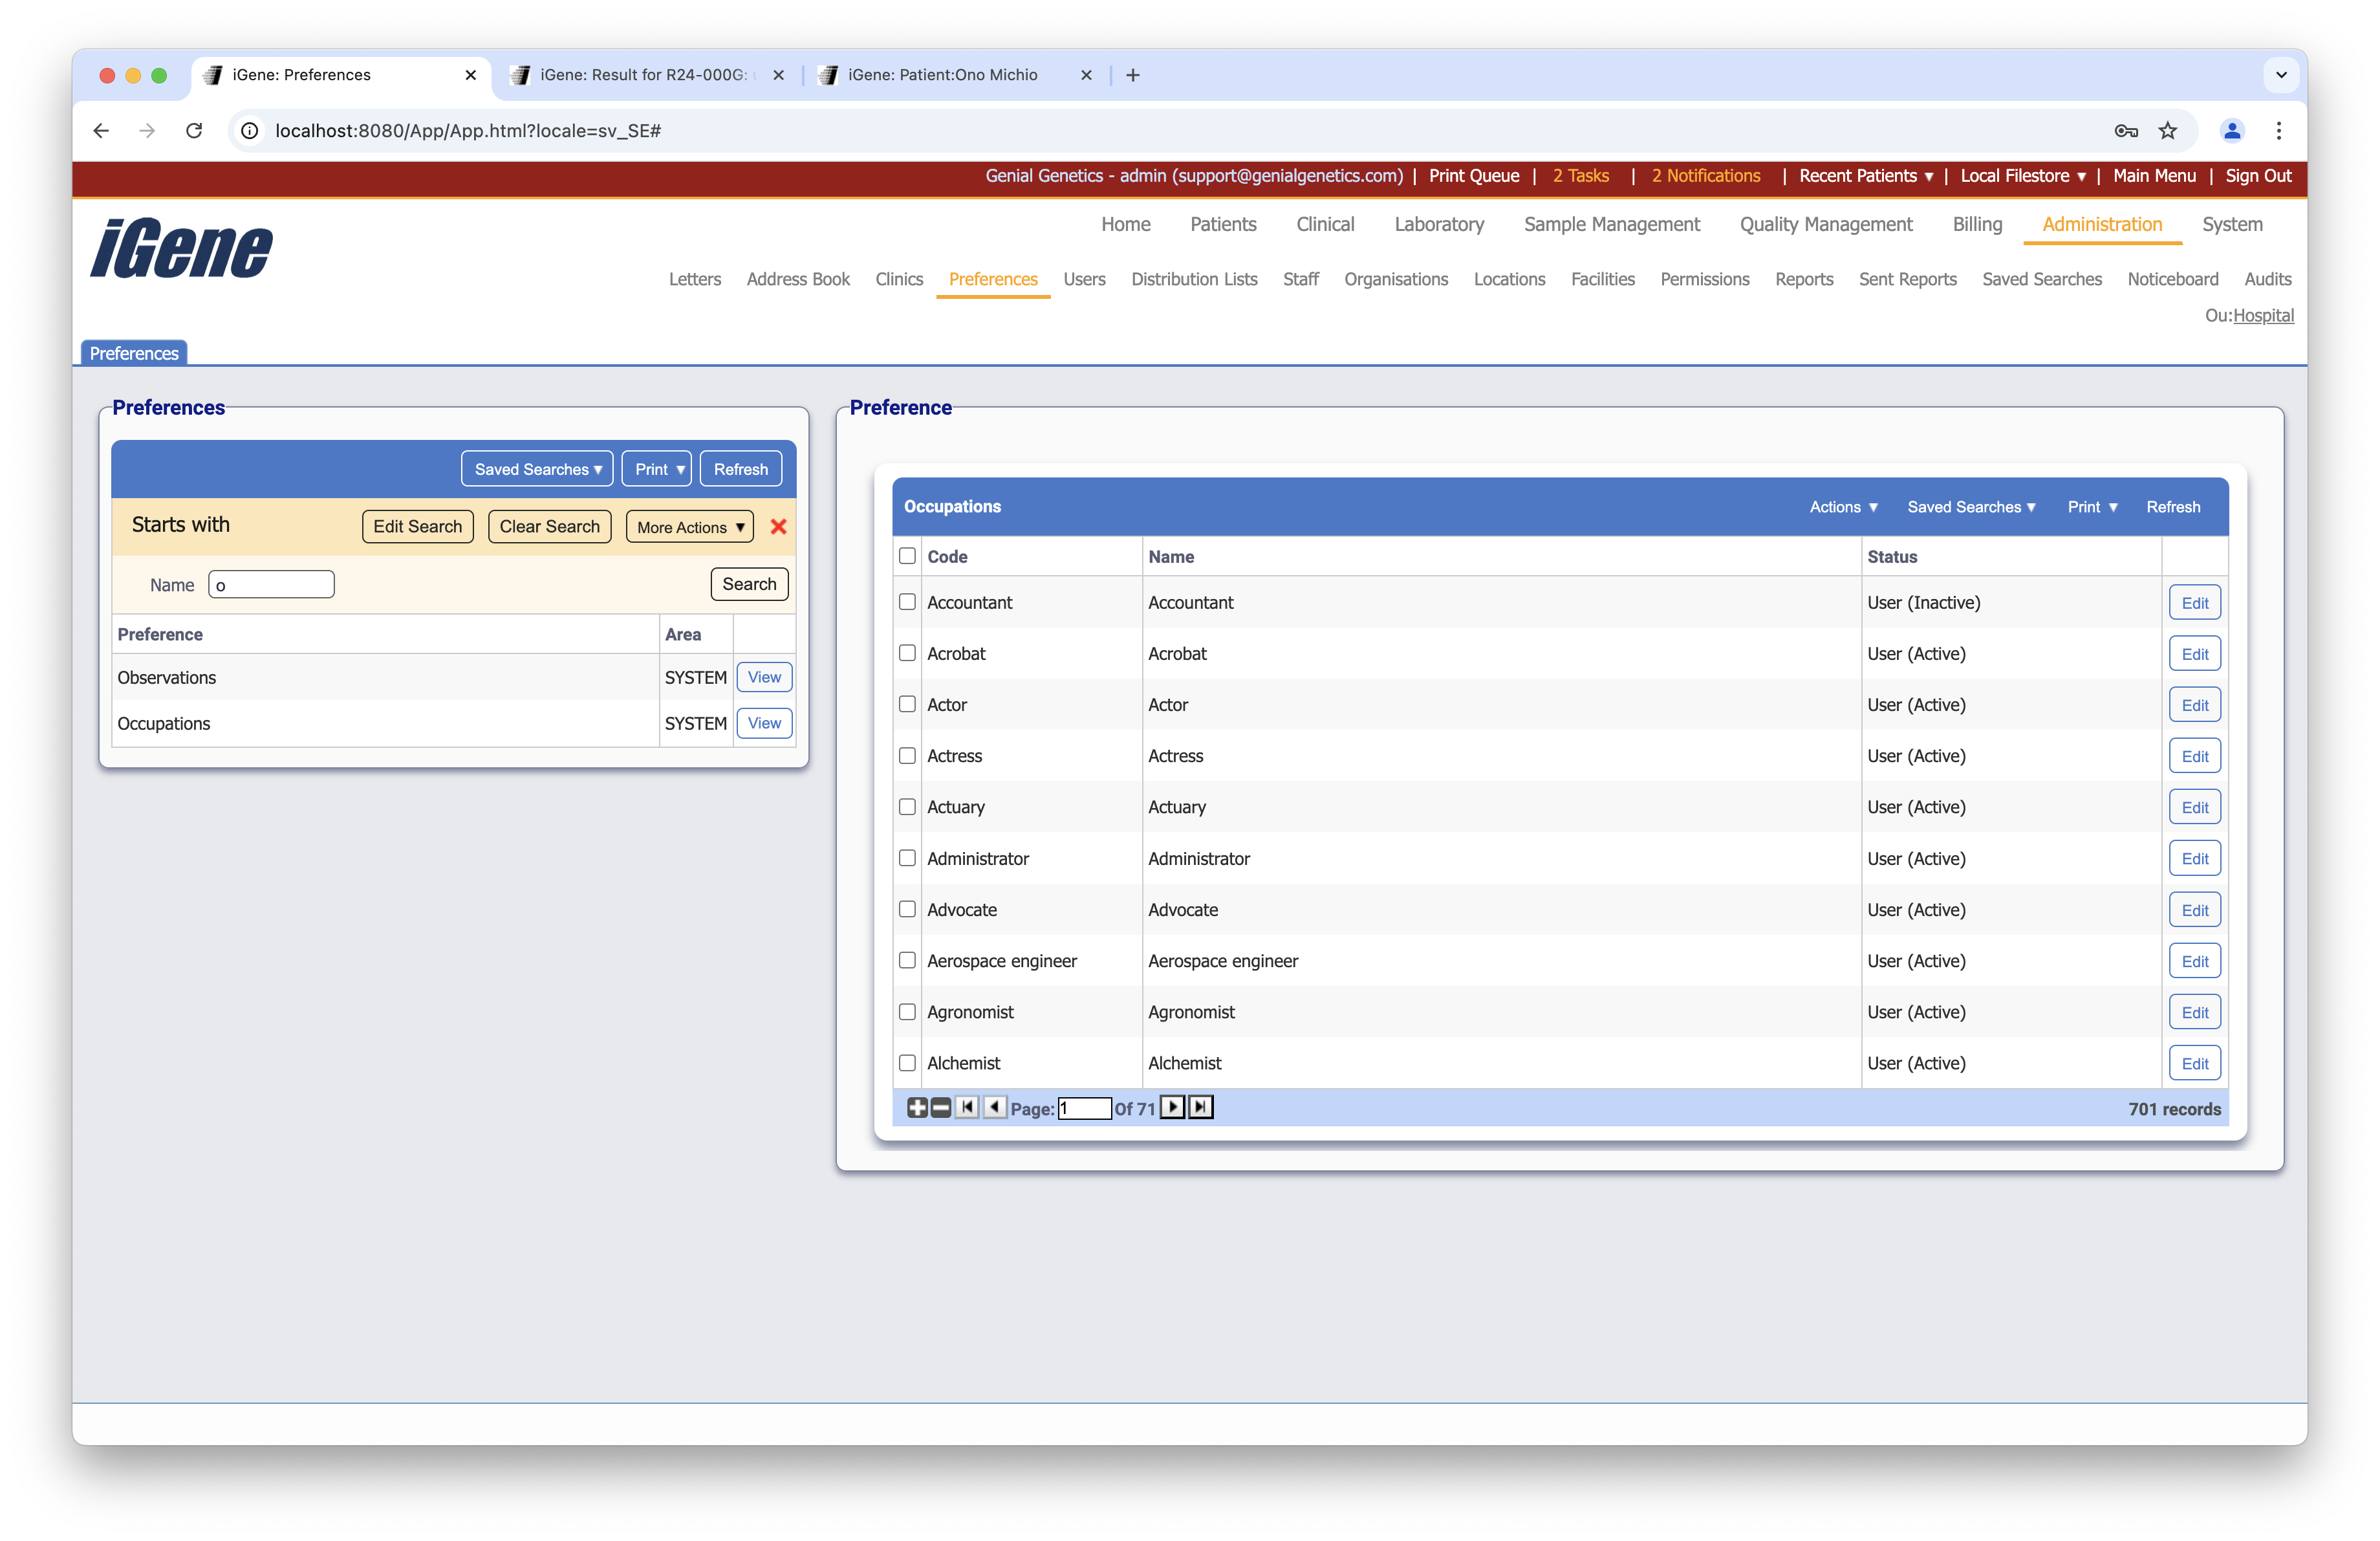Image resolution: width=2380 pixels, height=1541 pixels.
Task: Bookmark page with star icon
Action: click(2167, 131)
